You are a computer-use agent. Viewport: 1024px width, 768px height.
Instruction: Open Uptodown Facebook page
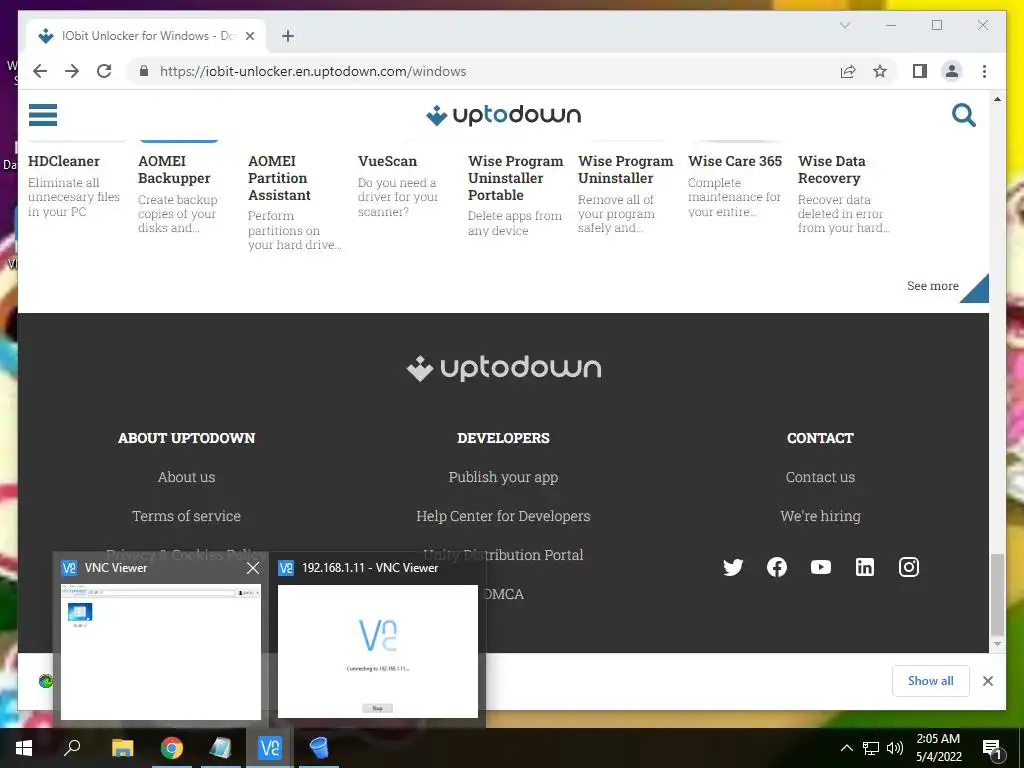(776, 567)
